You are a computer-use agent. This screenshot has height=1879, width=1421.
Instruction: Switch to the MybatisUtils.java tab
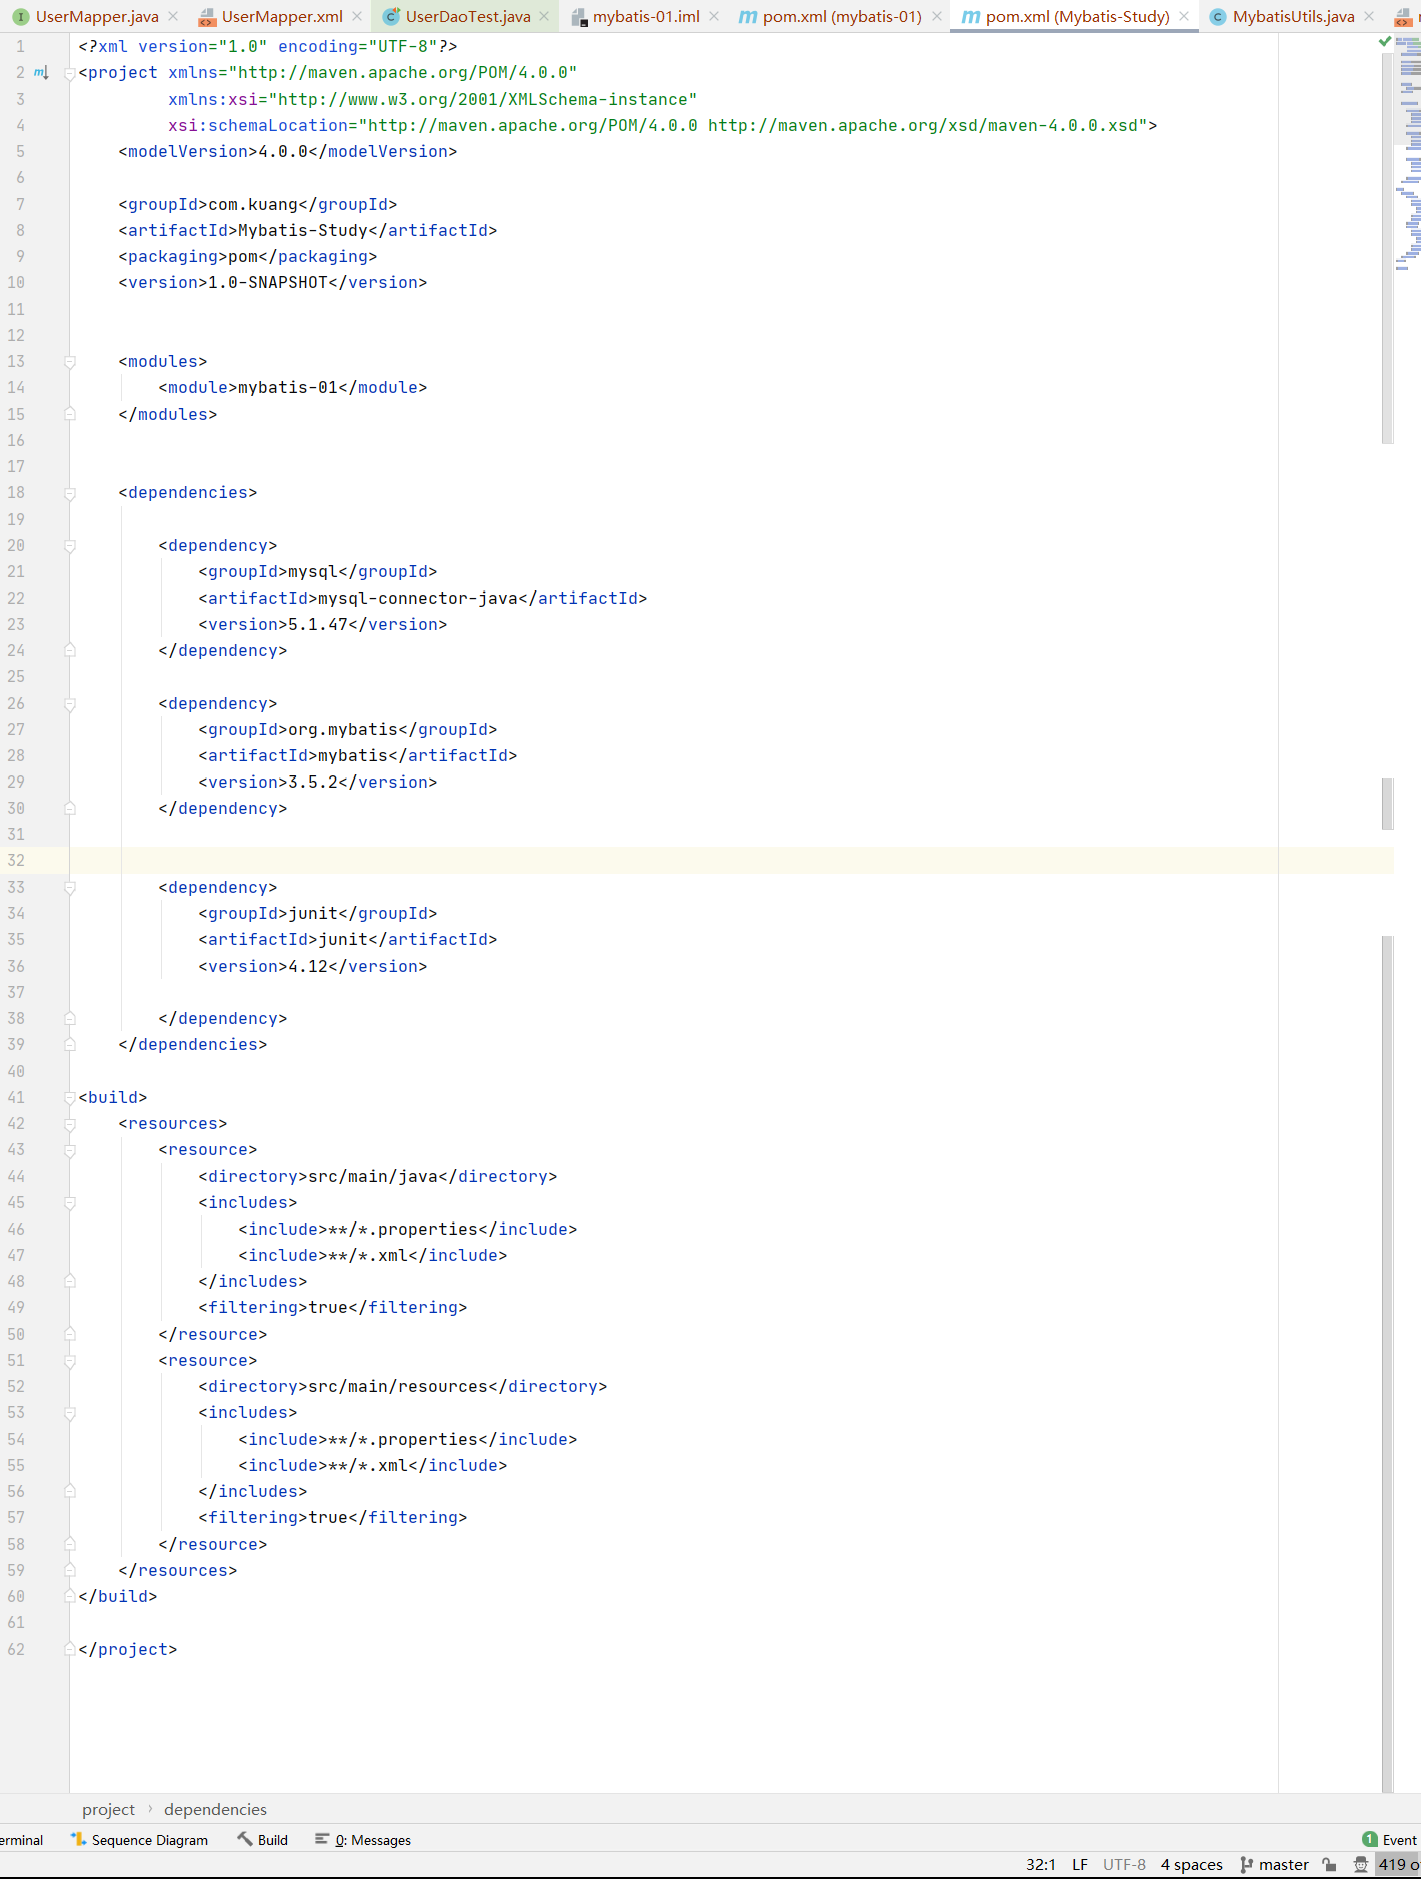pos(1293,16)
